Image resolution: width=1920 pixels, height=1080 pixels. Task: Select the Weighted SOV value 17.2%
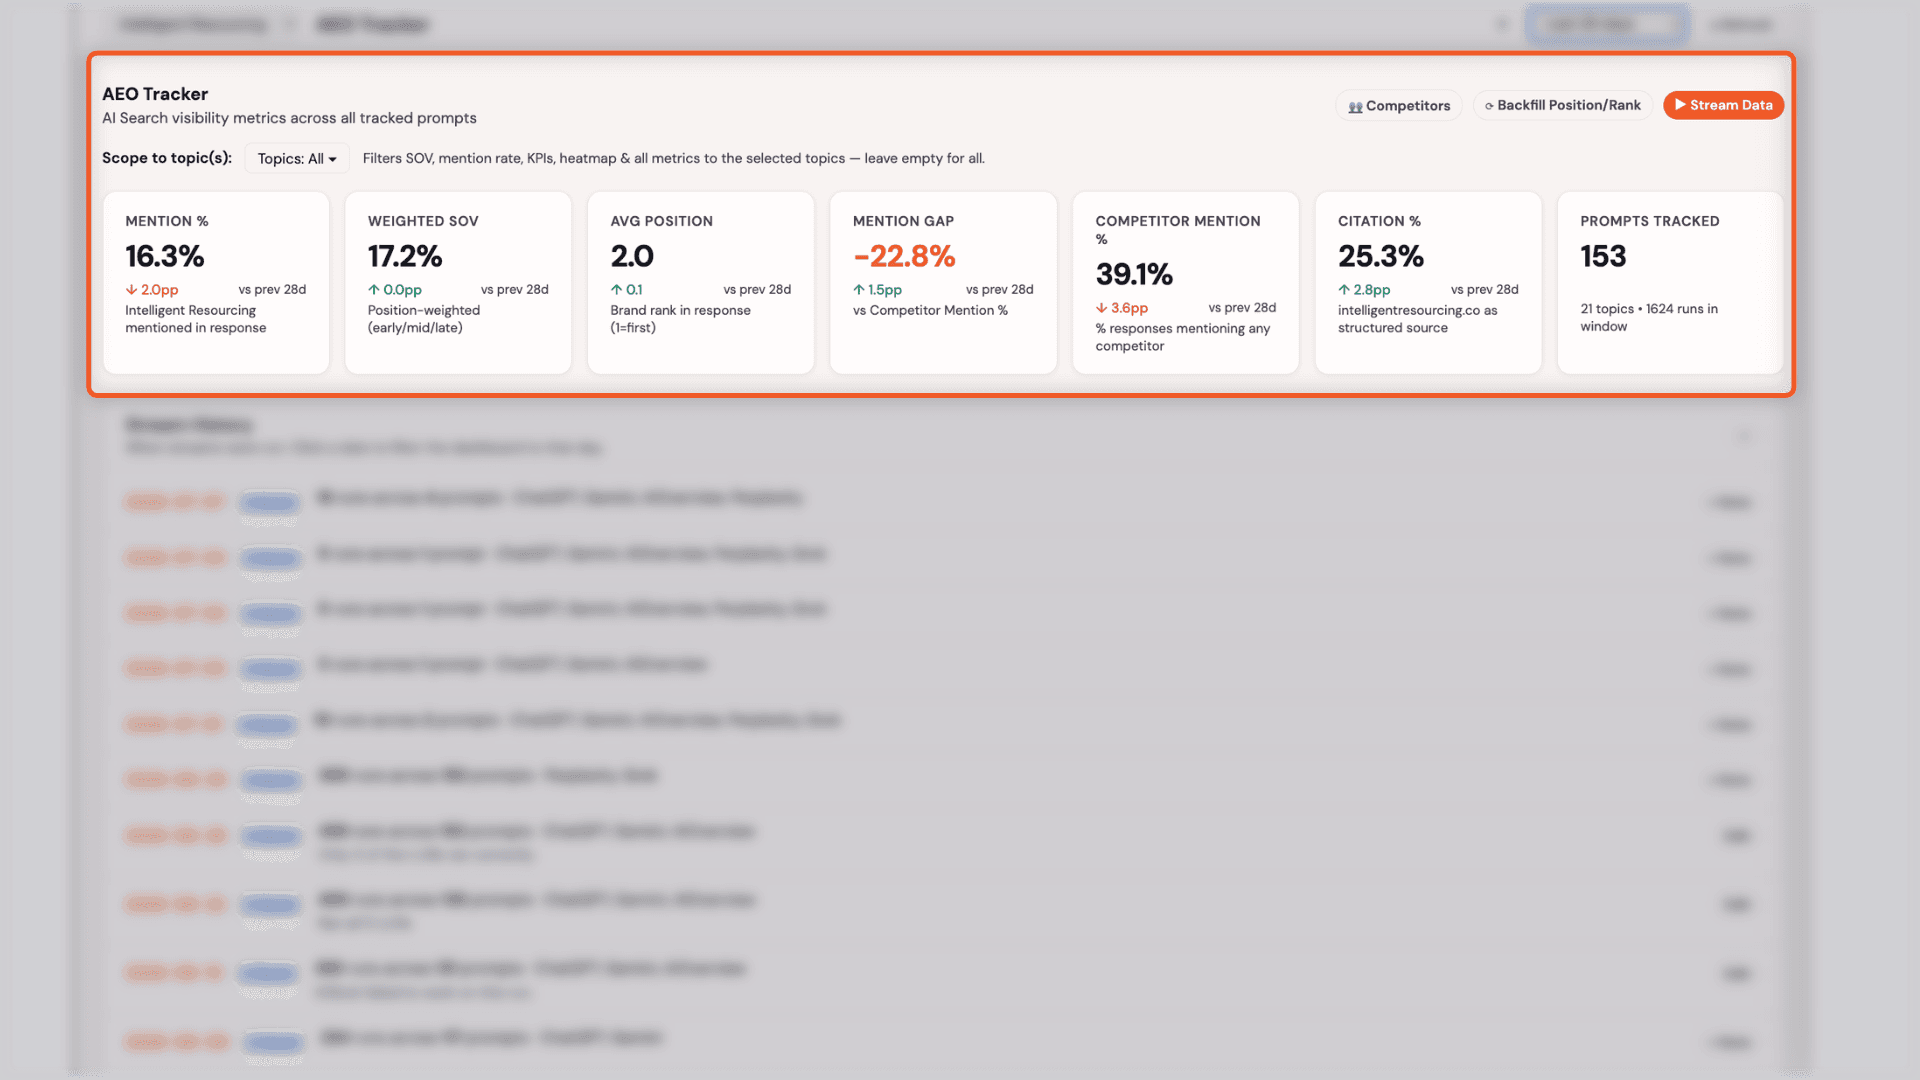[x=405, y=256]
